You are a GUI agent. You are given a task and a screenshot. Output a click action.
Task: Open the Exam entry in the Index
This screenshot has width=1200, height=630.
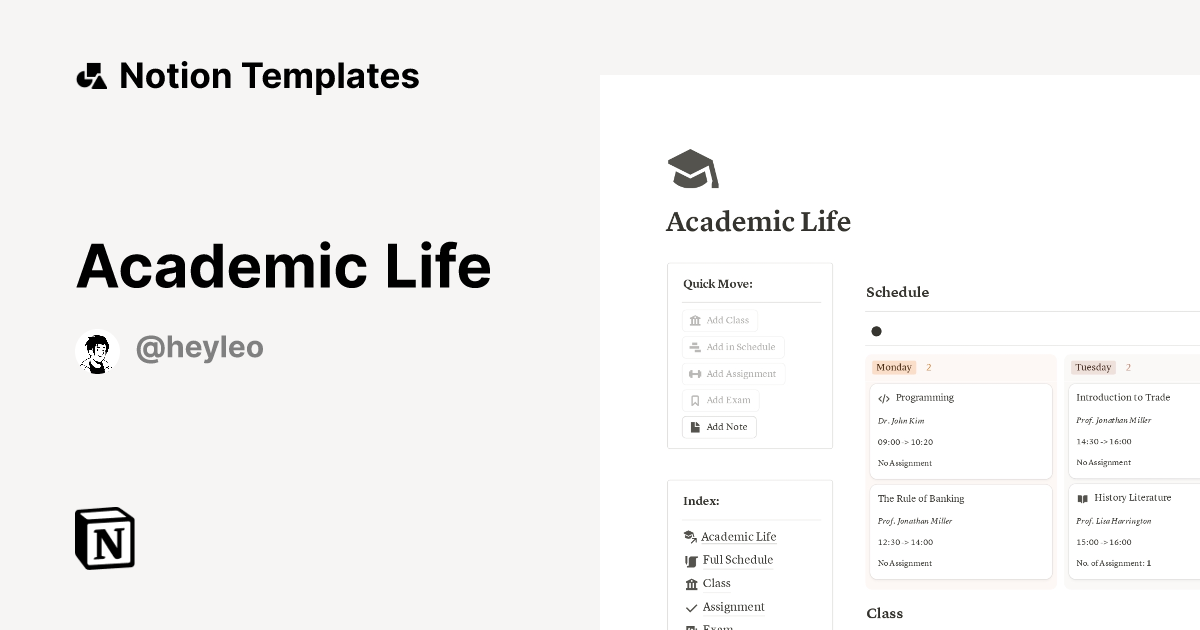[716, 627]
